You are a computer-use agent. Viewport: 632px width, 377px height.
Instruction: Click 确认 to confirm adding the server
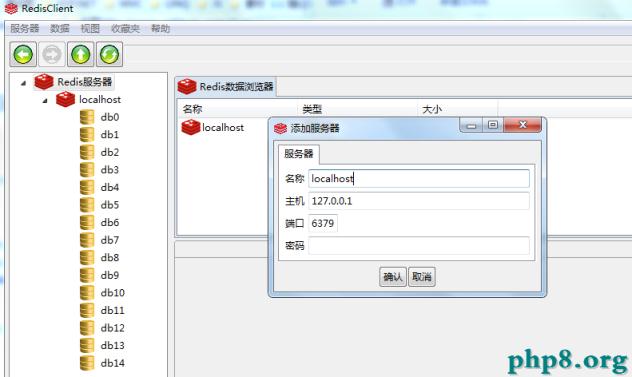pos(393,277)
